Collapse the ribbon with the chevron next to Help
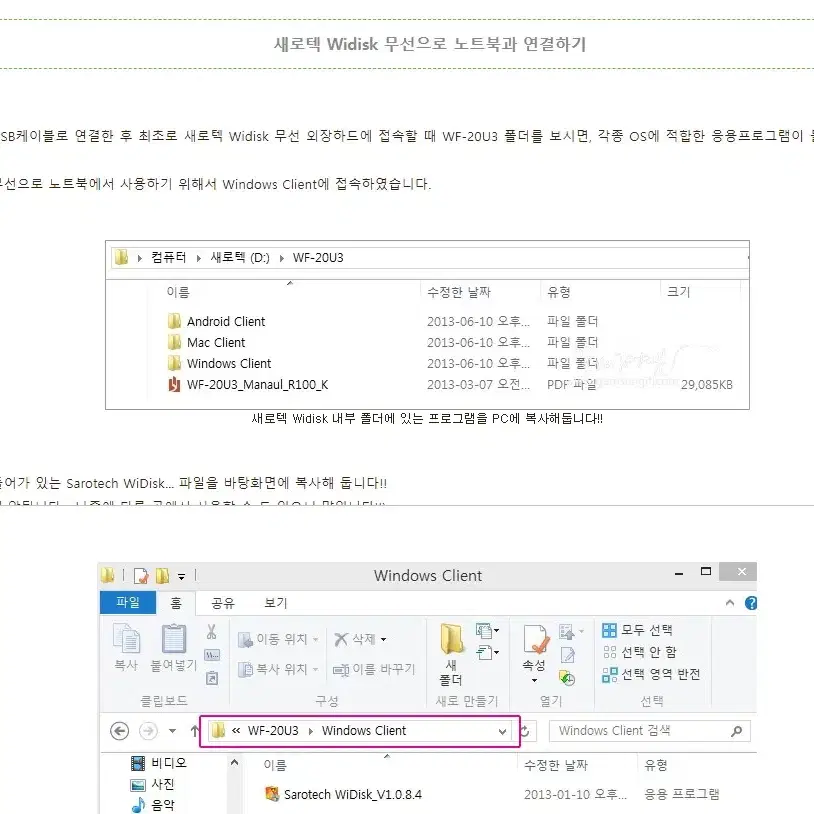The image size is (814, 814). (730, 603)
